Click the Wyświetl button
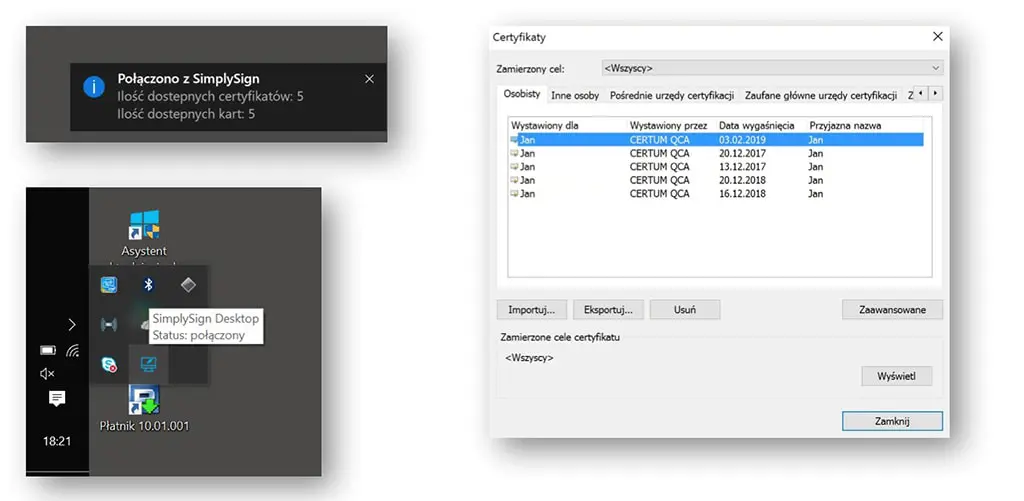 (897, 376)
